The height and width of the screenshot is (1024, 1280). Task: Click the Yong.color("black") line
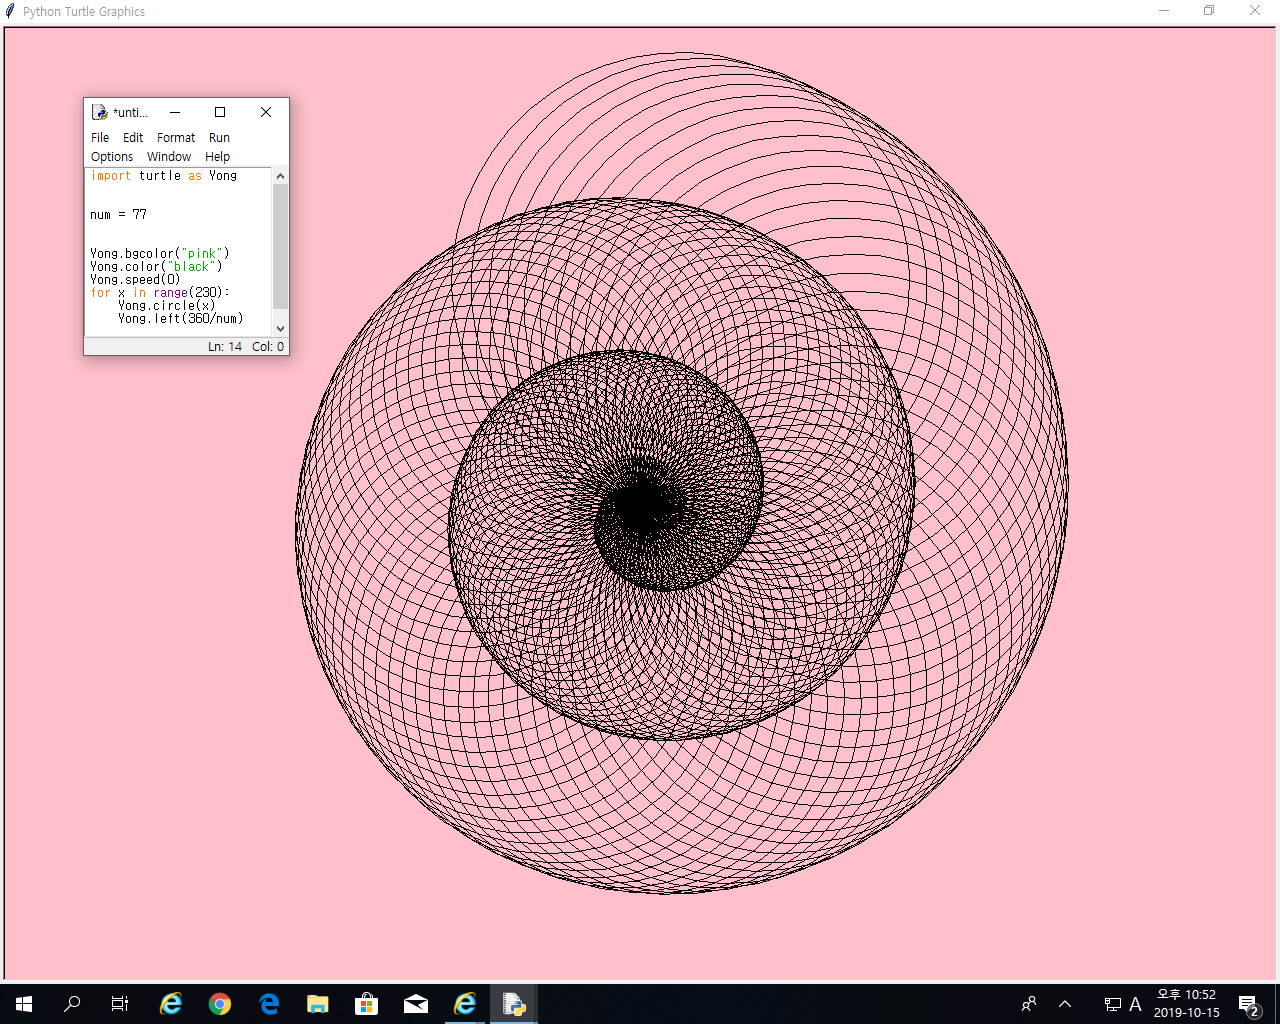(156, 267)
